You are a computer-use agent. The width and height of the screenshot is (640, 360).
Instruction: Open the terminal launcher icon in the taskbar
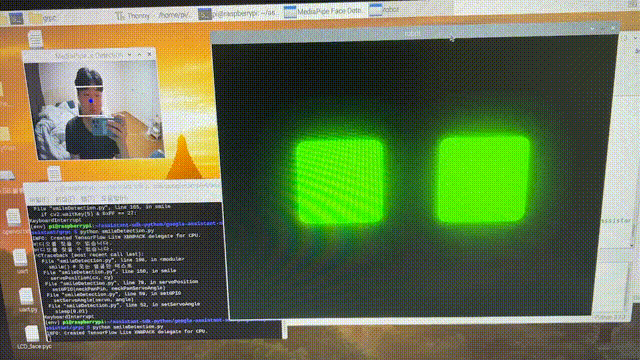16,19
